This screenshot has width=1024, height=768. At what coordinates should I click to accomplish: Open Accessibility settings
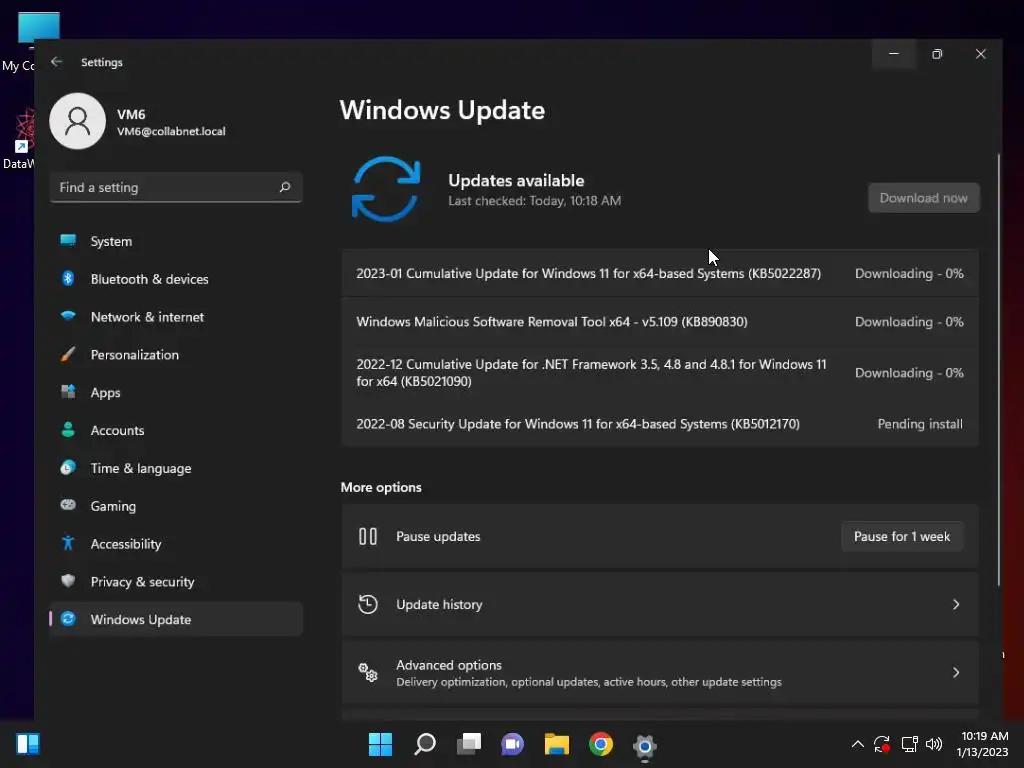tap(176, 544)
